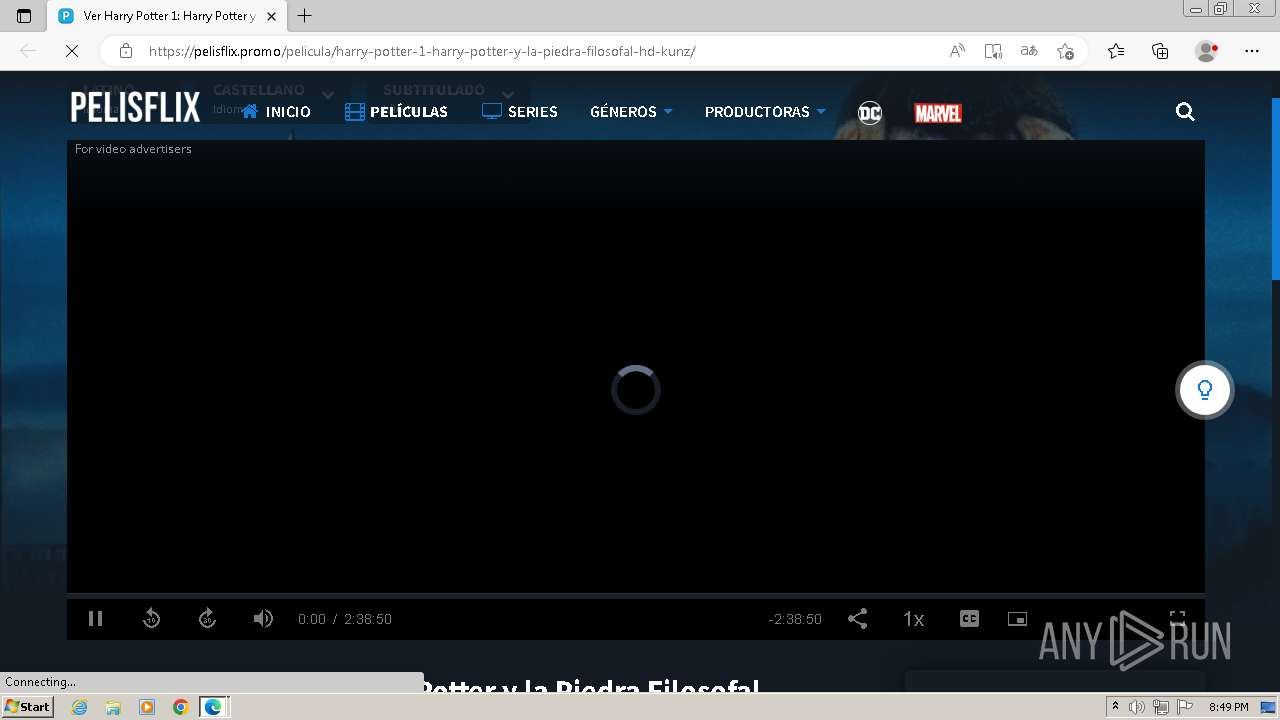Launch Chrome from taskbar
The height and width of the screenshot is (720, 1280).
click(180, 707)
